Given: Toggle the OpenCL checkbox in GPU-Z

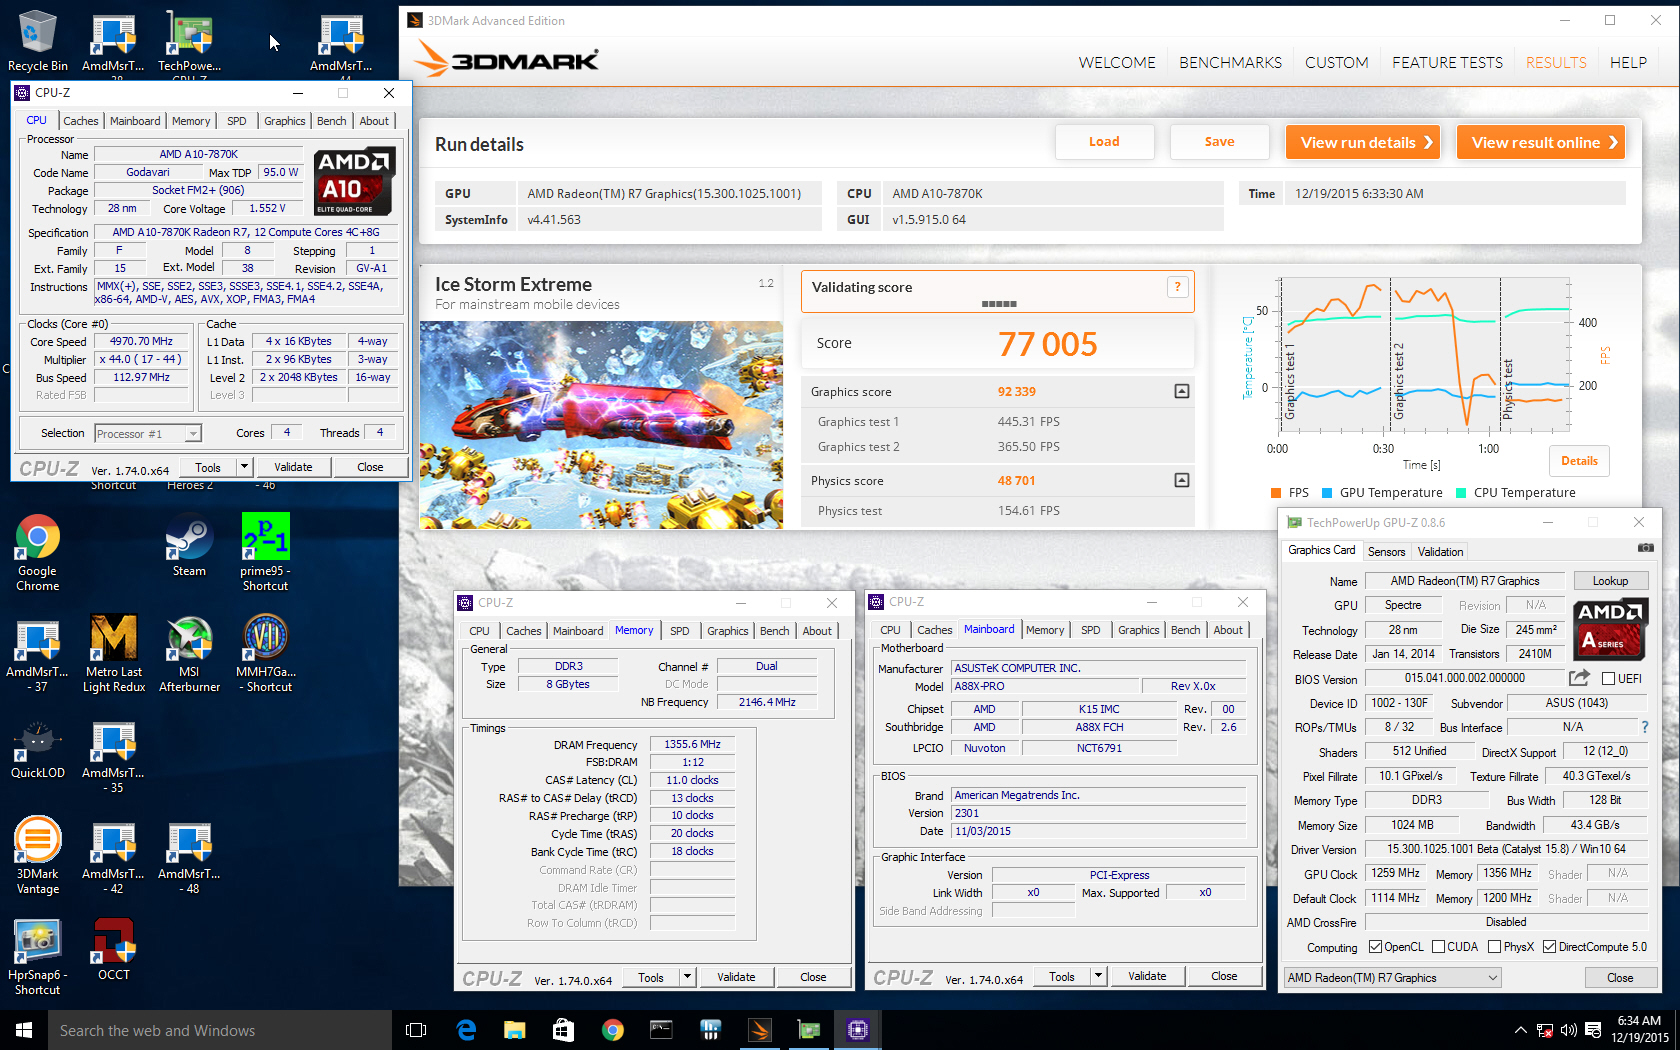Looking at the screenshot, I should (x=1375, y=947).
